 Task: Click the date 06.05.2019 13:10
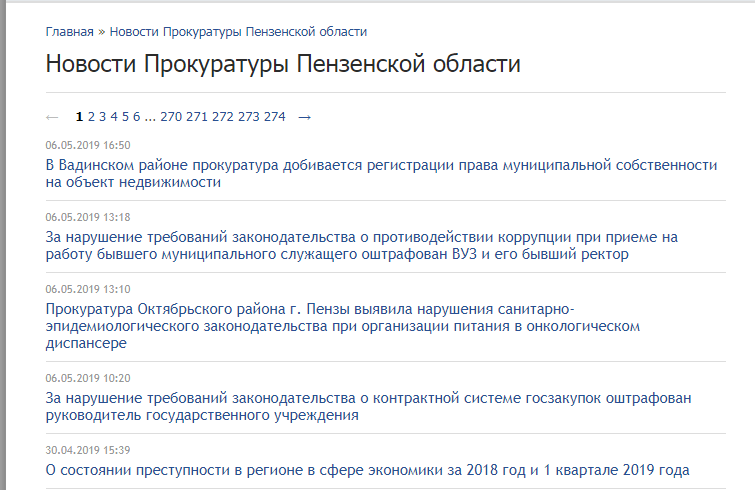coord(88,289)
